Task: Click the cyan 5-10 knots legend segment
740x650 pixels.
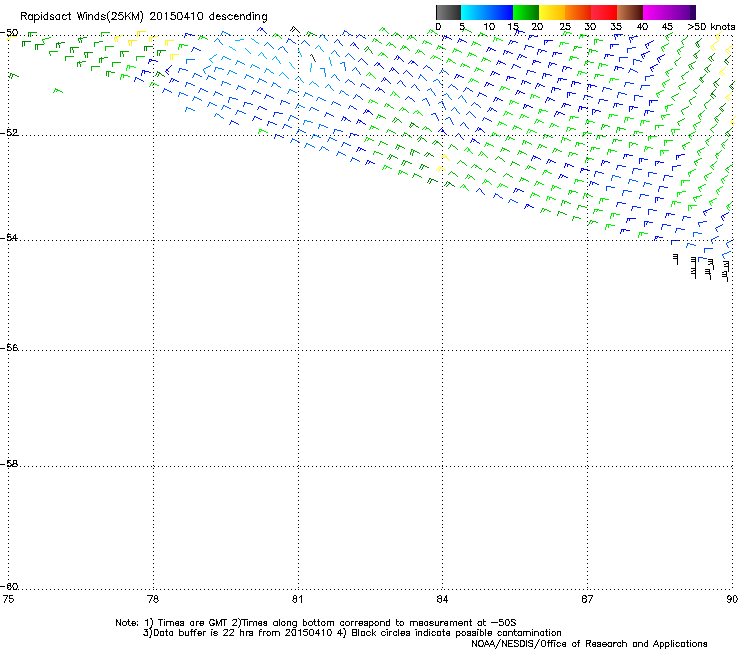Action: (x=473, y=12)
